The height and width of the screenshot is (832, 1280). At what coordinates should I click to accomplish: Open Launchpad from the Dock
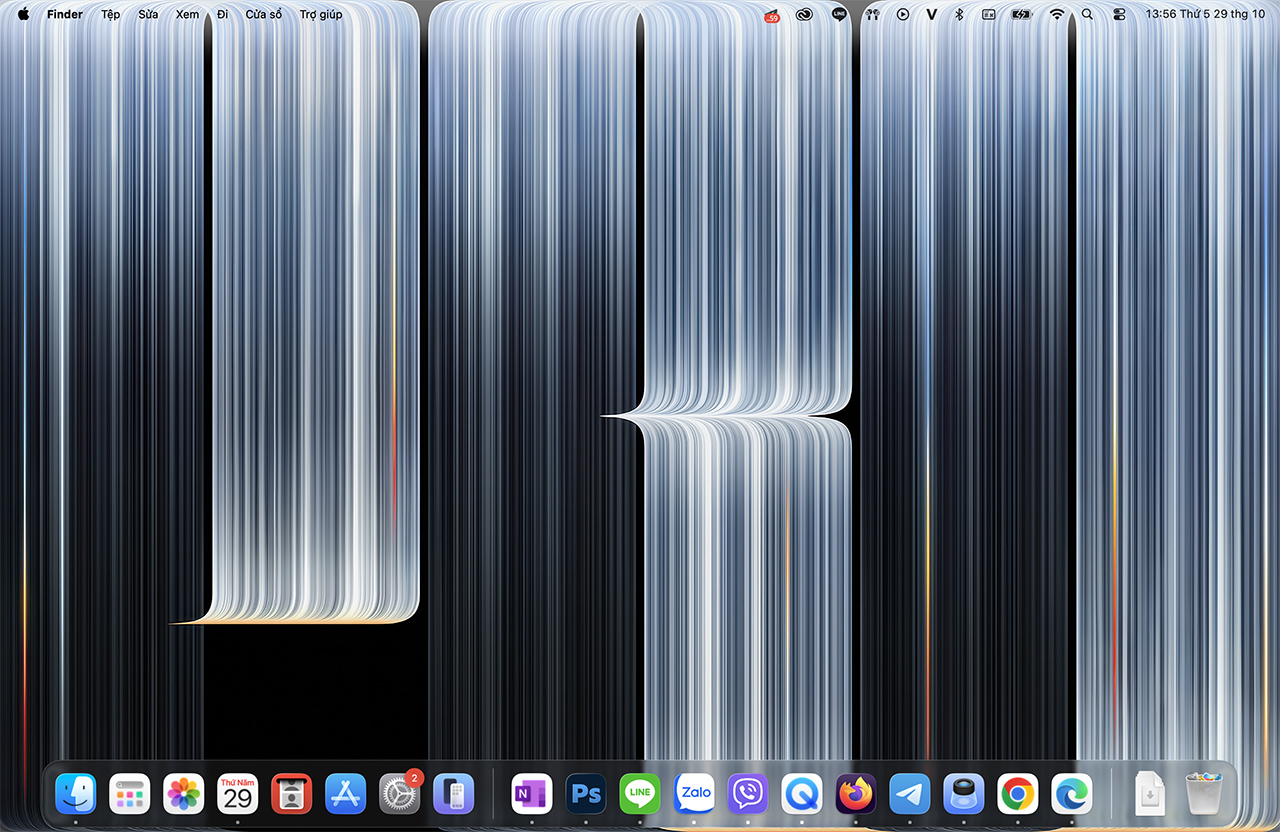pyautogui.click(x=130, y=794)
